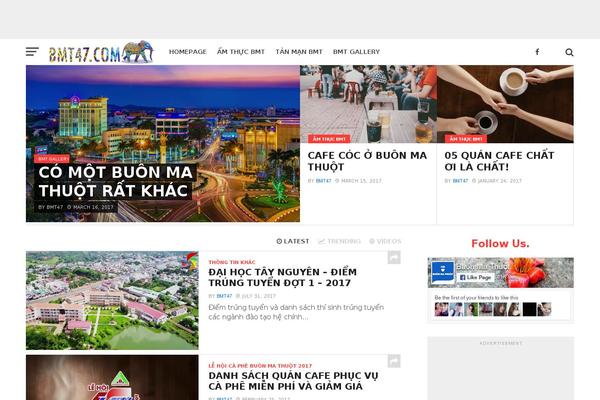Click BMT47 author under 05 Quán Cafe
600x400 pixels.
(460, 181)
